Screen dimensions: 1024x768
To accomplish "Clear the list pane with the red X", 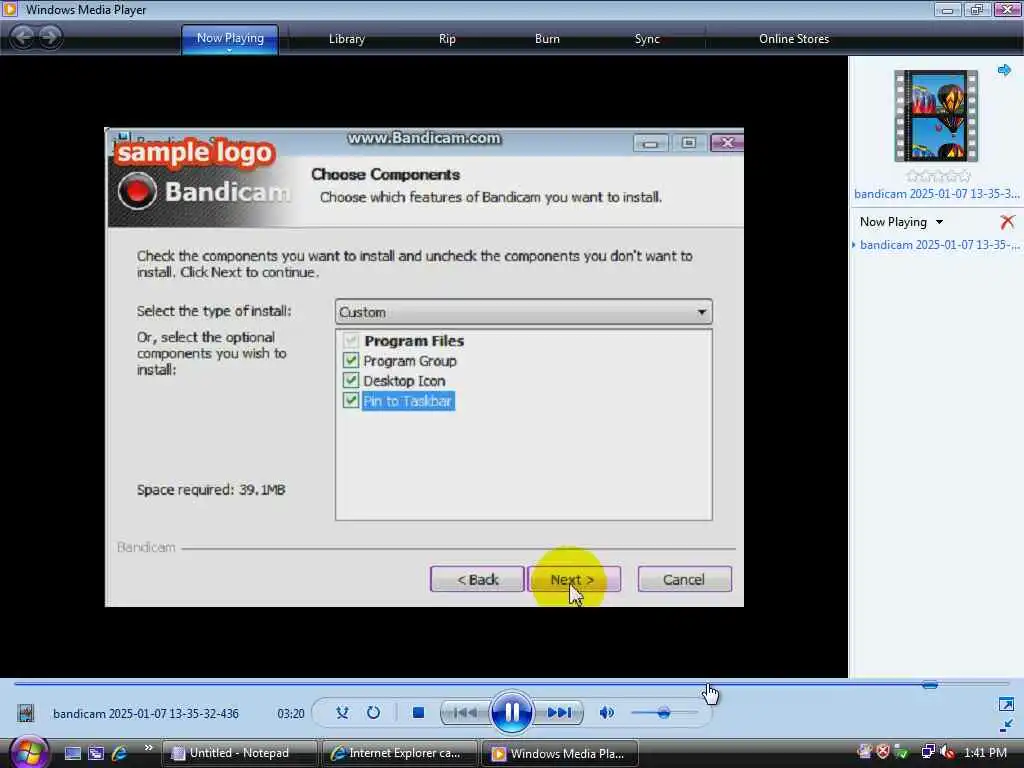I will pos(1007,222).
